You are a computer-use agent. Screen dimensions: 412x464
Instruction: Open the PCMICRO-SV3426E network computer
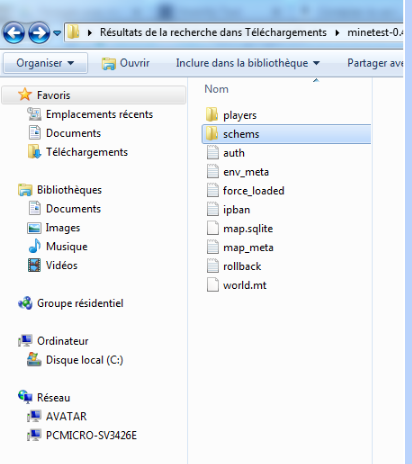[x=91, y=435]
